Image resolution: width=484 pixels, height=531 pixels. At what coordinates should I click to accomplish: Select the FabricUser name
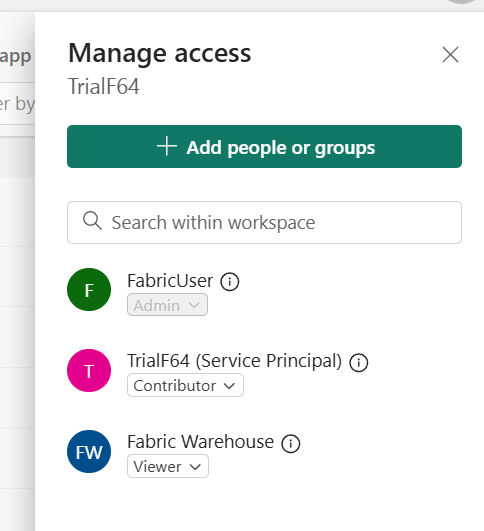pos(170,281)
